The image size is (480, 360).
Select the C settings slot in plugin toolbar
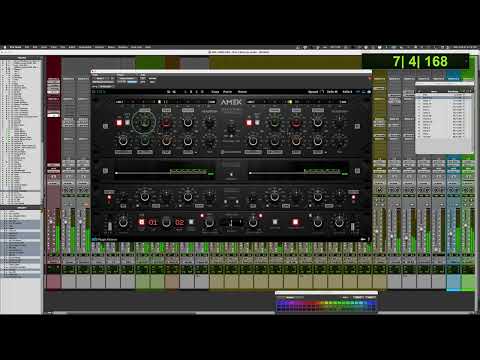(x=197, y=92)
